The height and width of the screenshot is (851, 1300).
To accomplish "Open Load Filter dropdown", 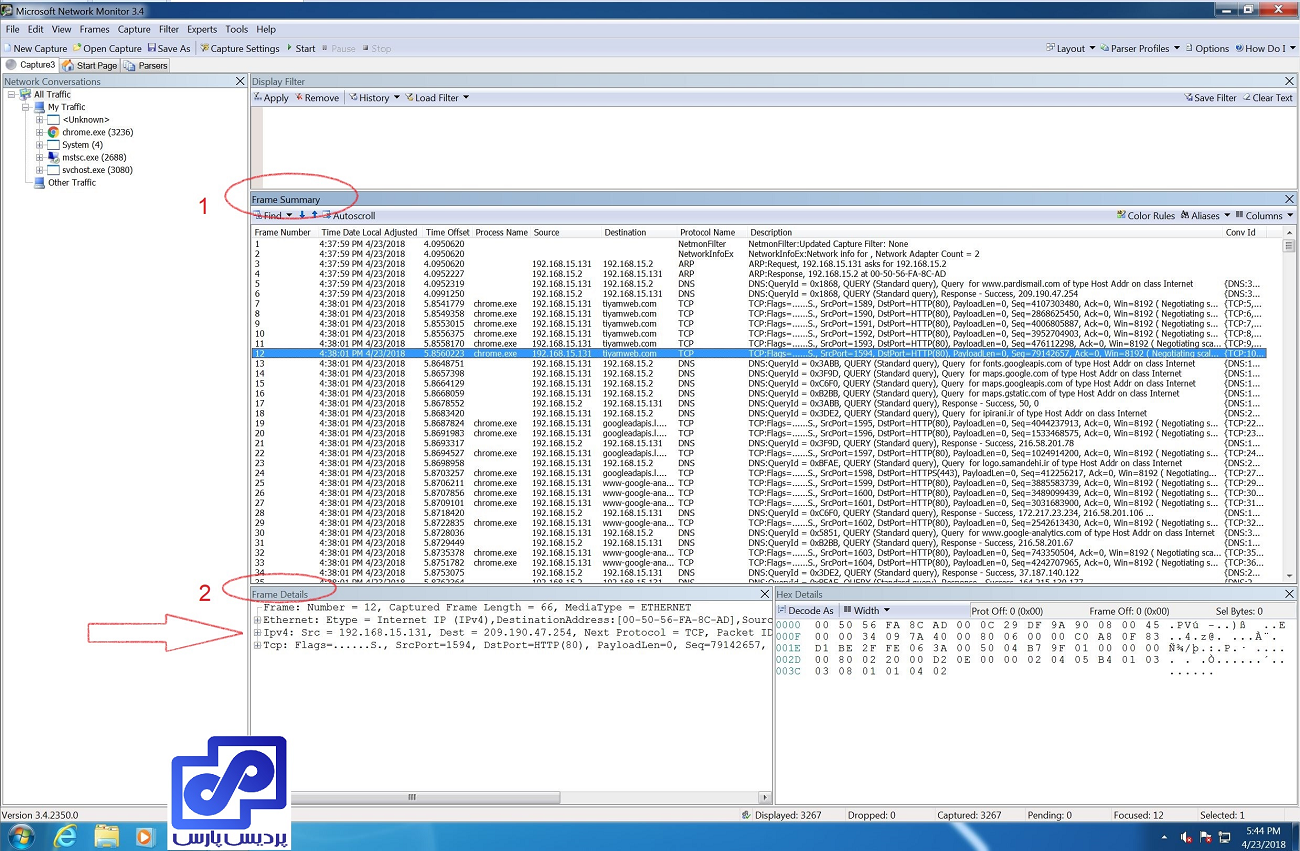I will pos(436,98).
